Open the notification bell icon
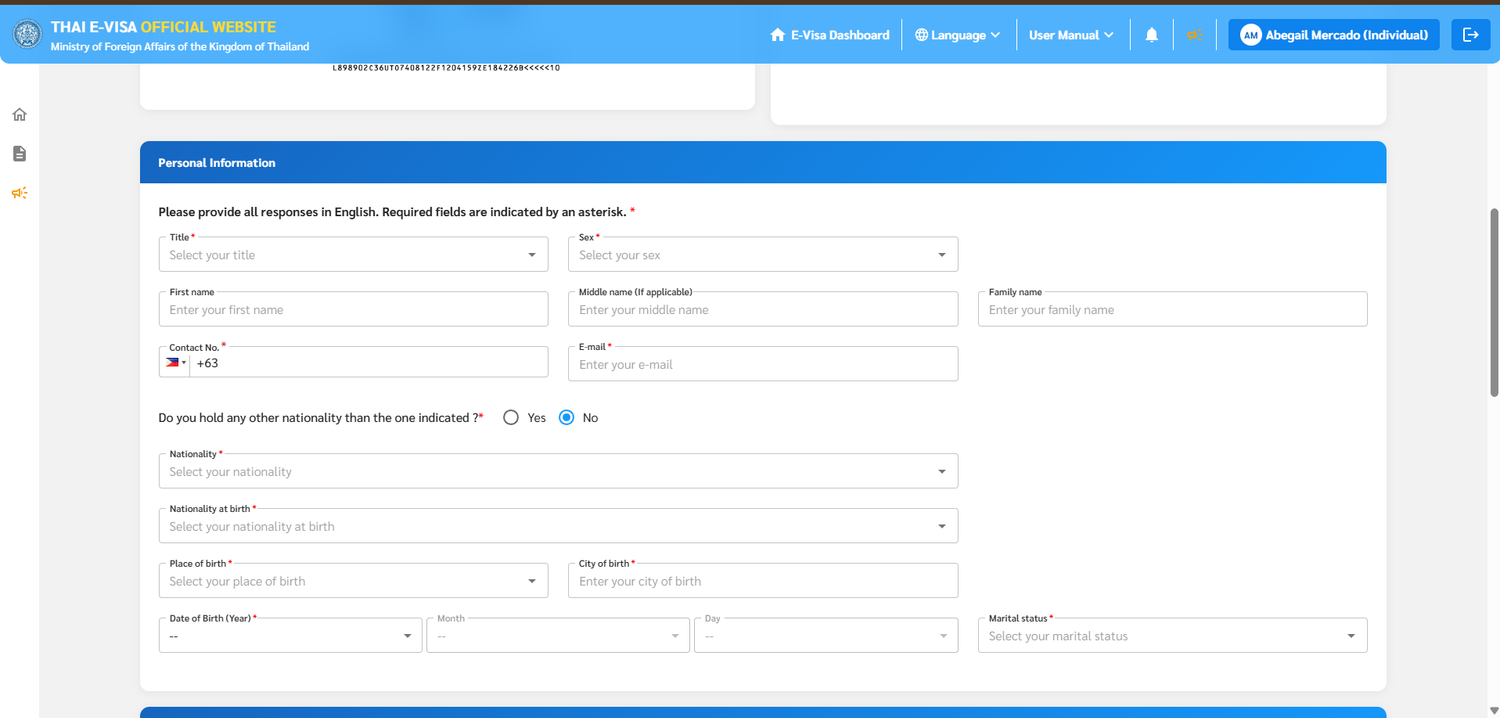Viewport: 1500px width, 718px height. [x=1151, y=35]
